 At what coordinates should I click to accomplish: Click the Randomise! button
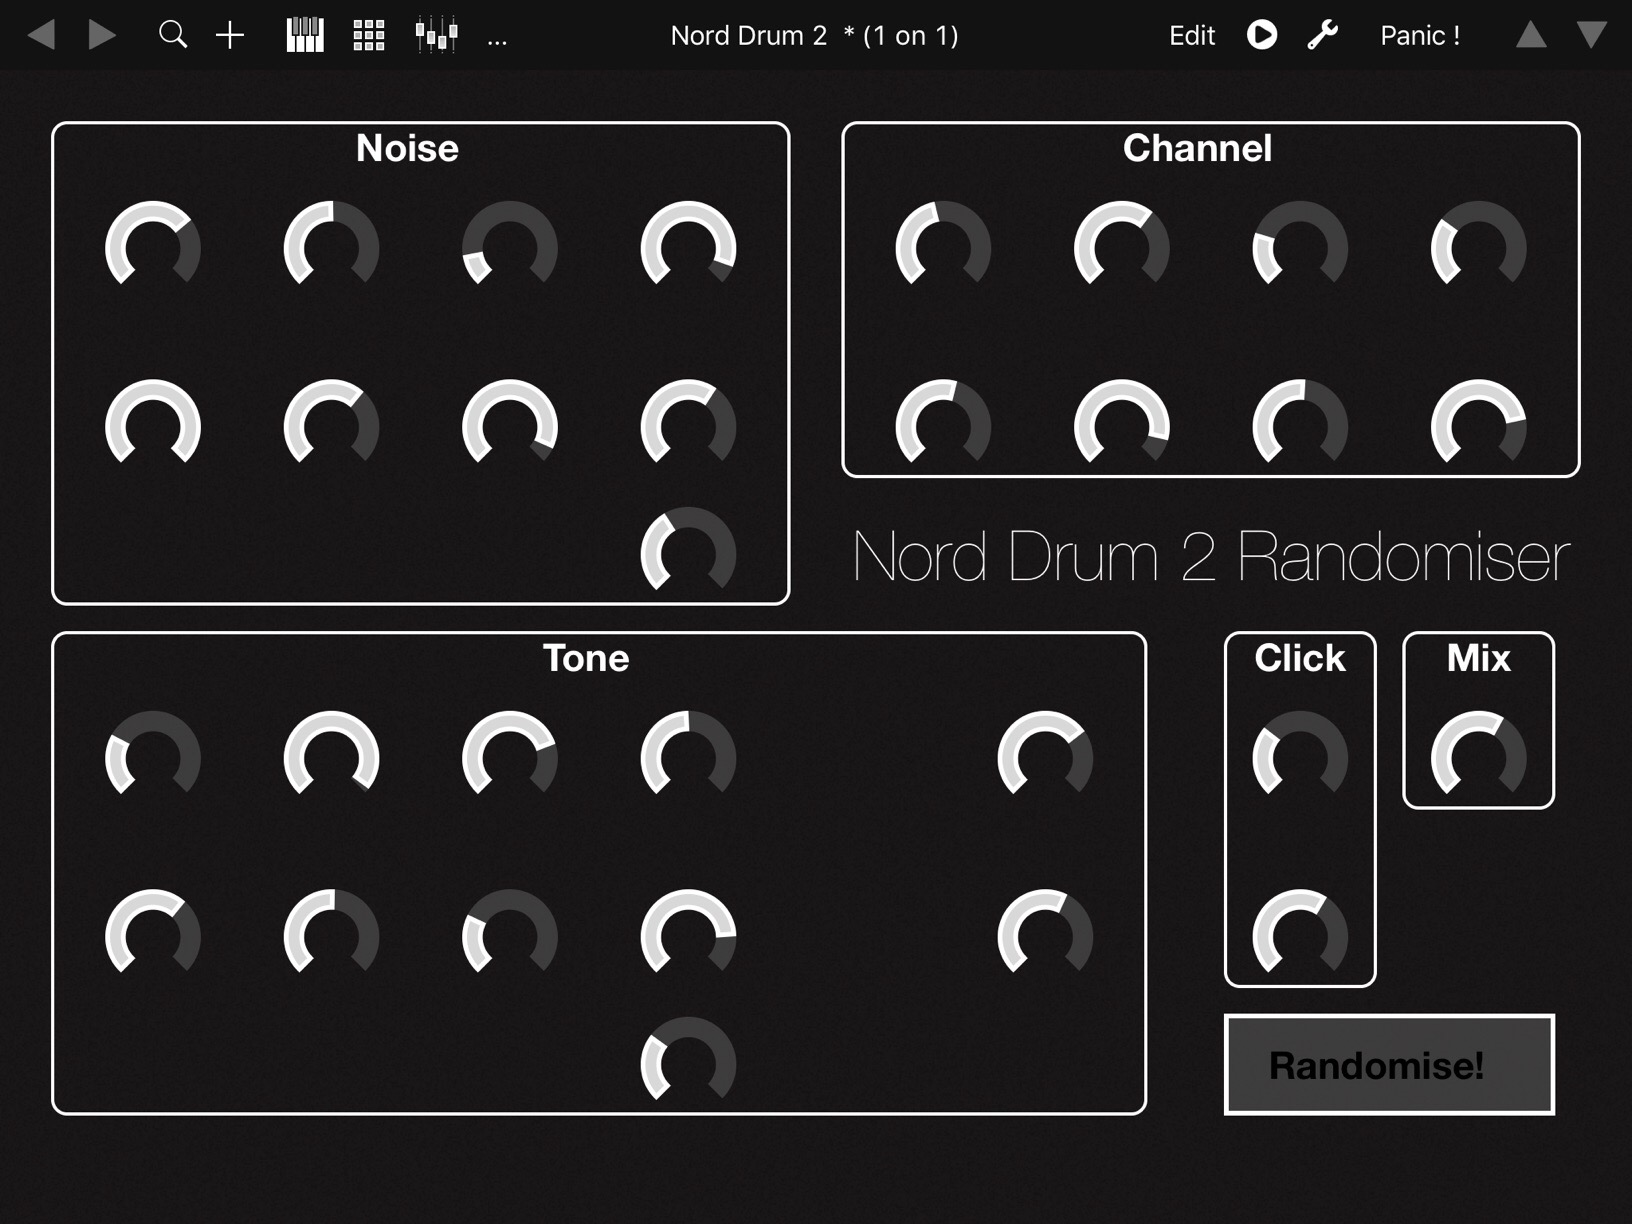pyautogui.click(x=1389, y=1065)
